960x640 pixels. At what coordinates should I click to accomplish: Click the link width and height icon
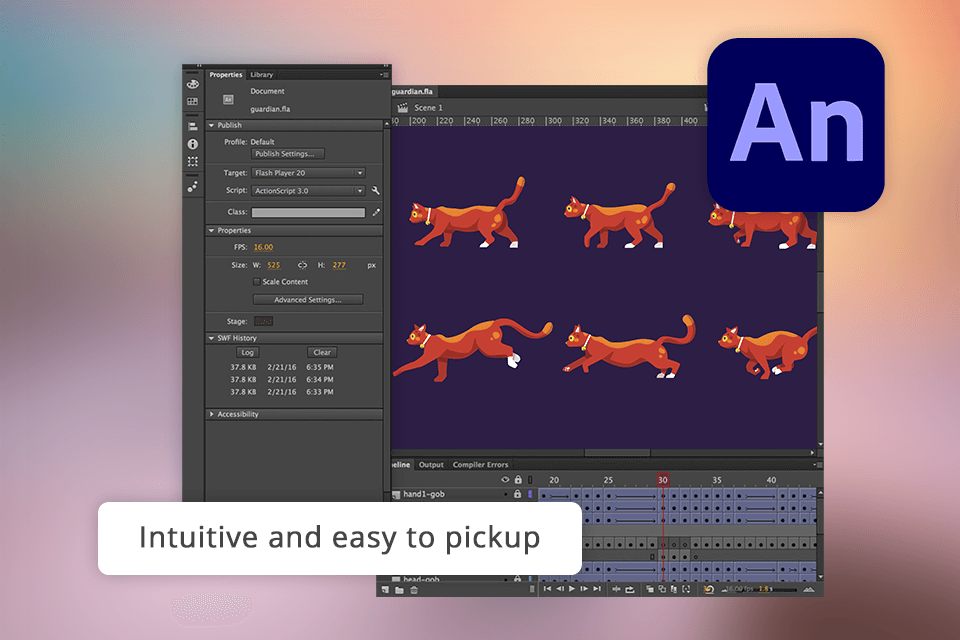302,265
